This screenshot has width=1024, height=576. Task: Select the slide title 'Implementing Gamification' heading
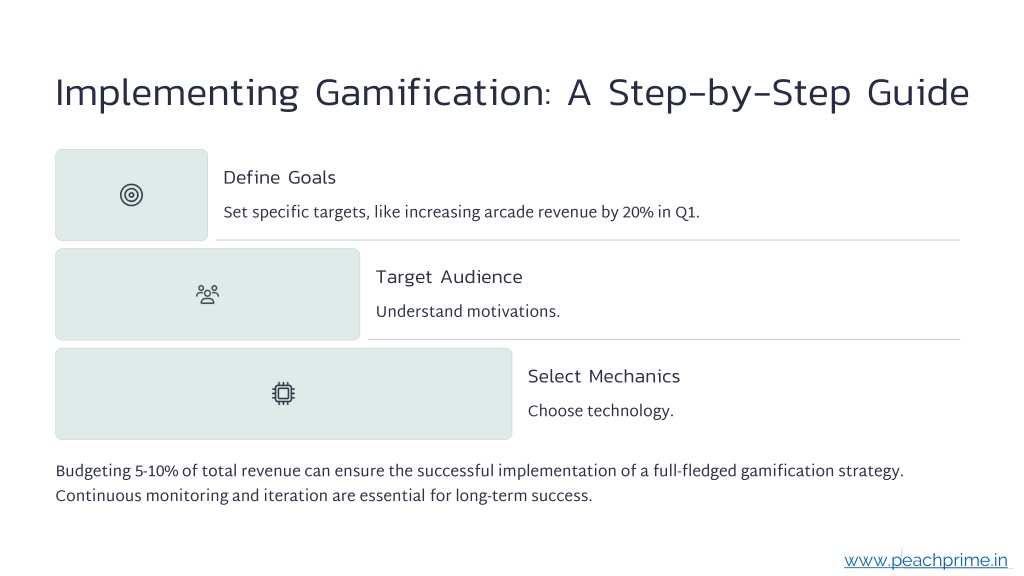click(512, 93)
